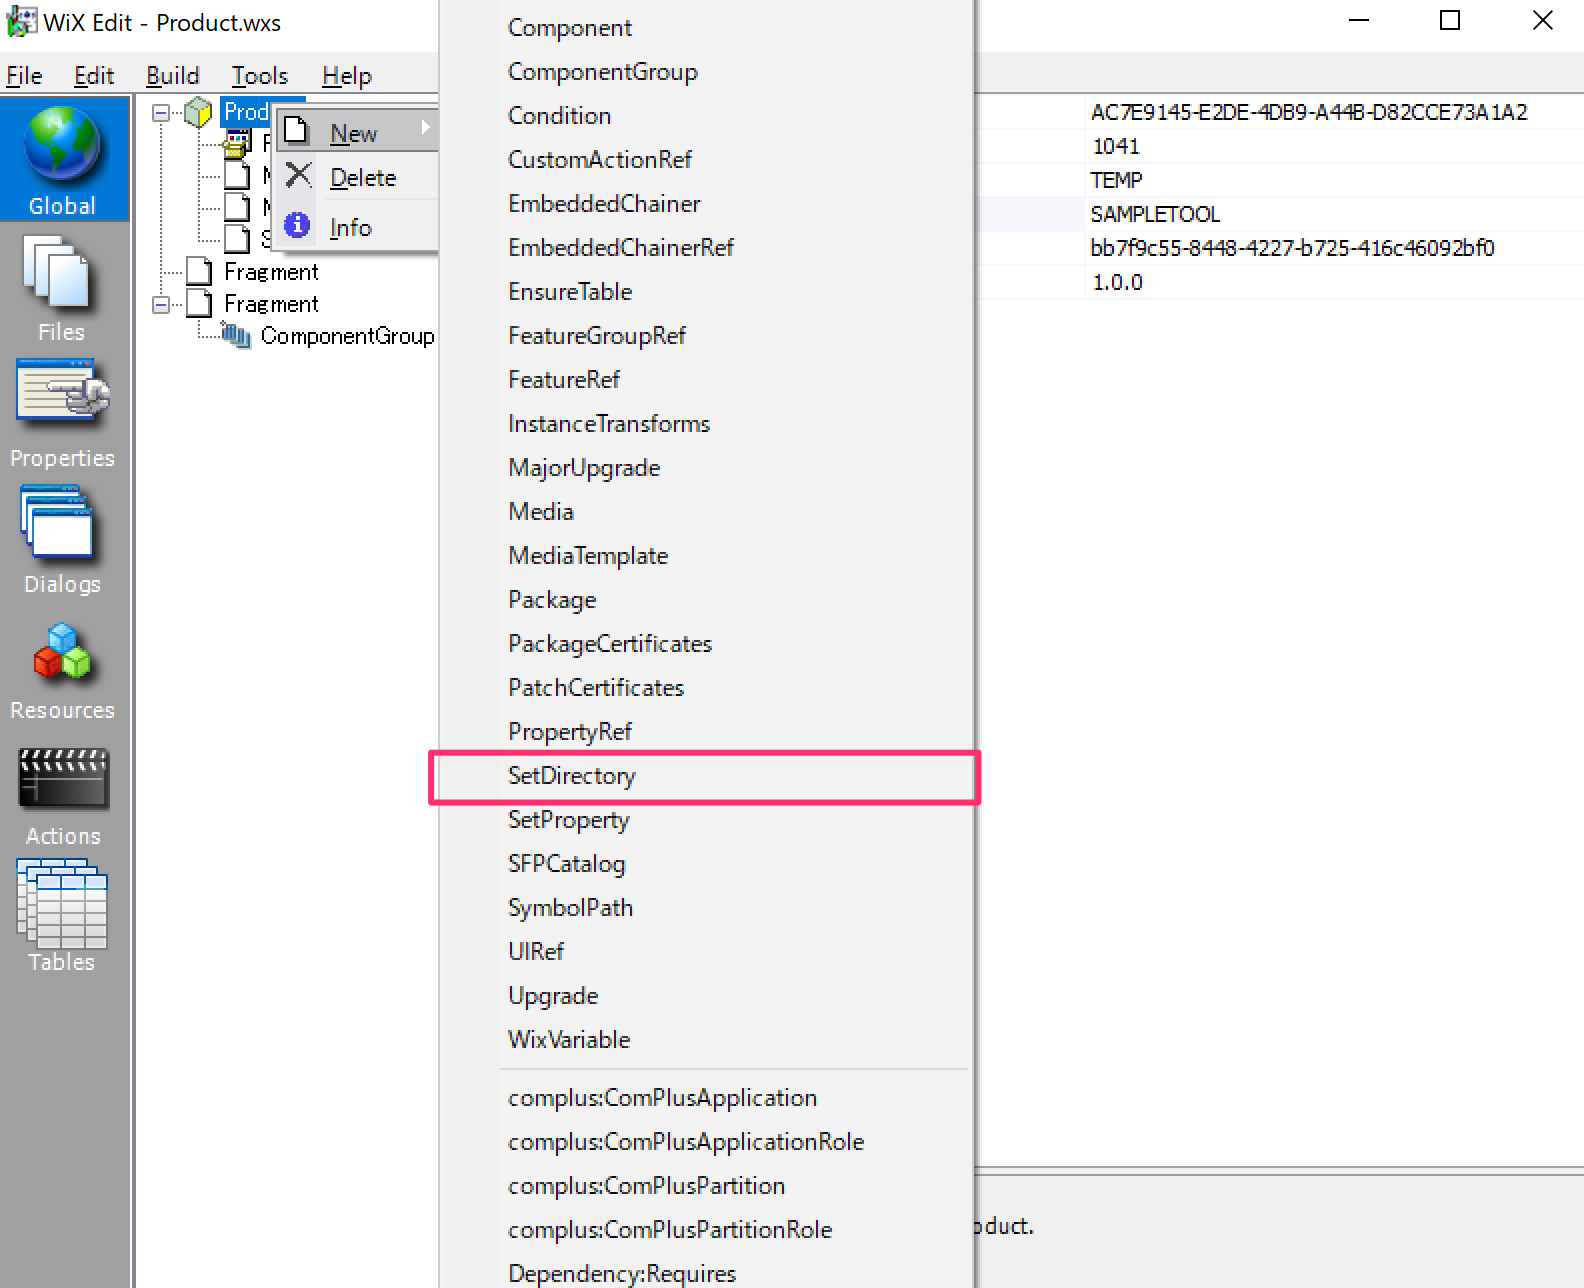
Task: Select FeatureGroupRef in the submenu
Action: [x=704, y=336]
